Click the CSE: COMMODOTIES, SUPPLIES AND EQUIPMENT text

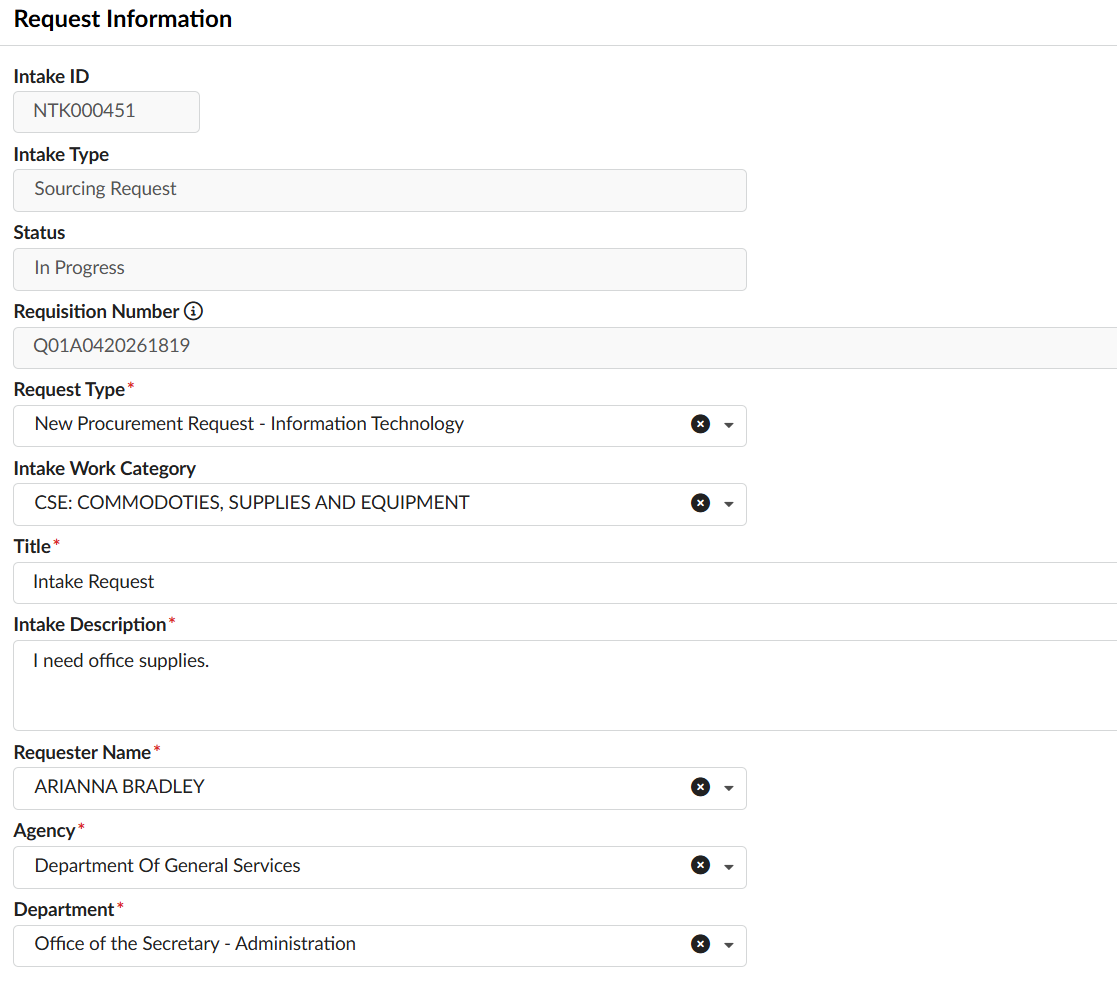coord(252,503)
